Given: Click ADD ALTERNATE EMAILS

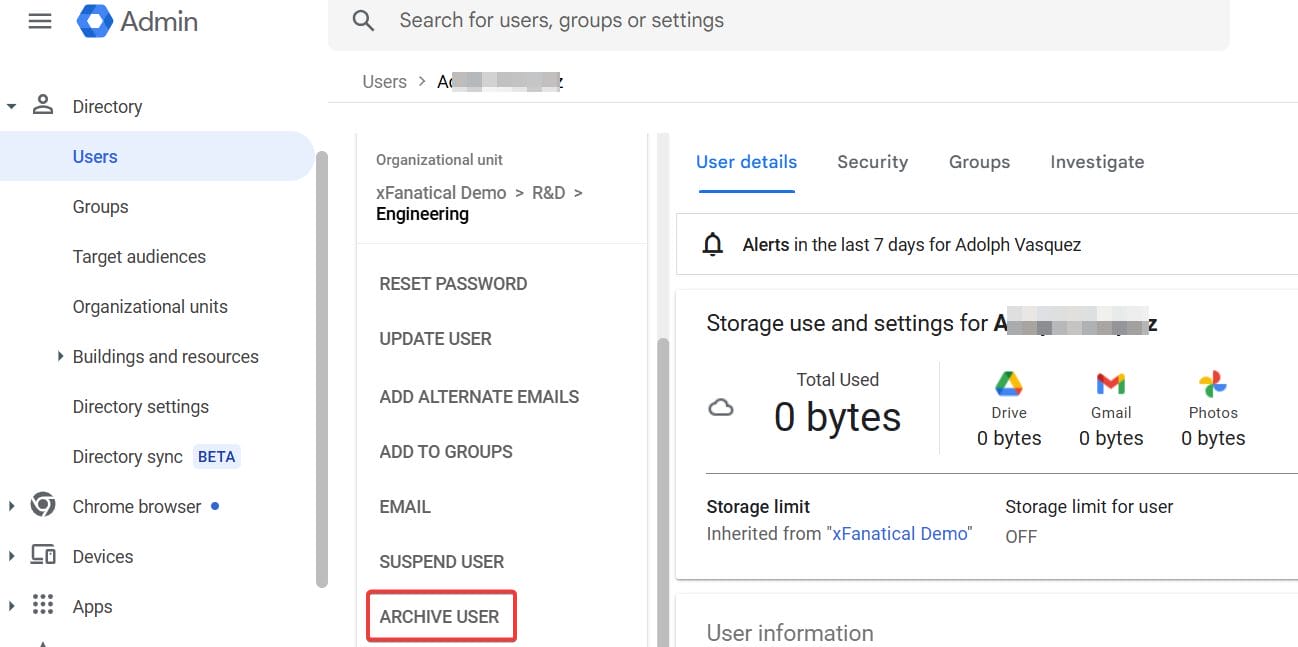Looking at the screenshot, I should 479,397.
